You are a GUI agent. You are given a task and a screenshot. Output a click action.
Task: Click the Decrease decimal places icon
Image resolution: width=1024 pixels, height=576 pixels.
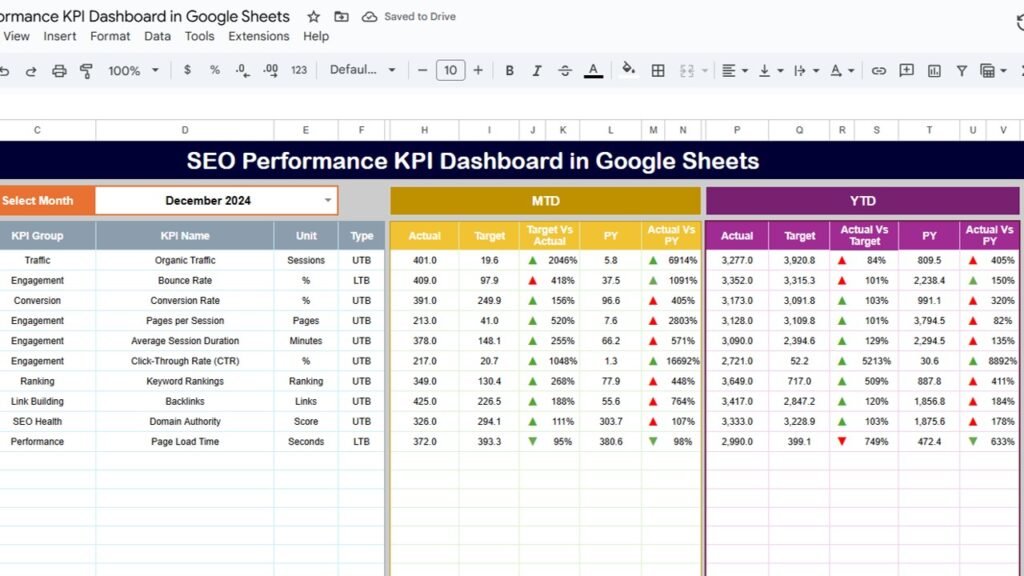(x=242, y=70)
